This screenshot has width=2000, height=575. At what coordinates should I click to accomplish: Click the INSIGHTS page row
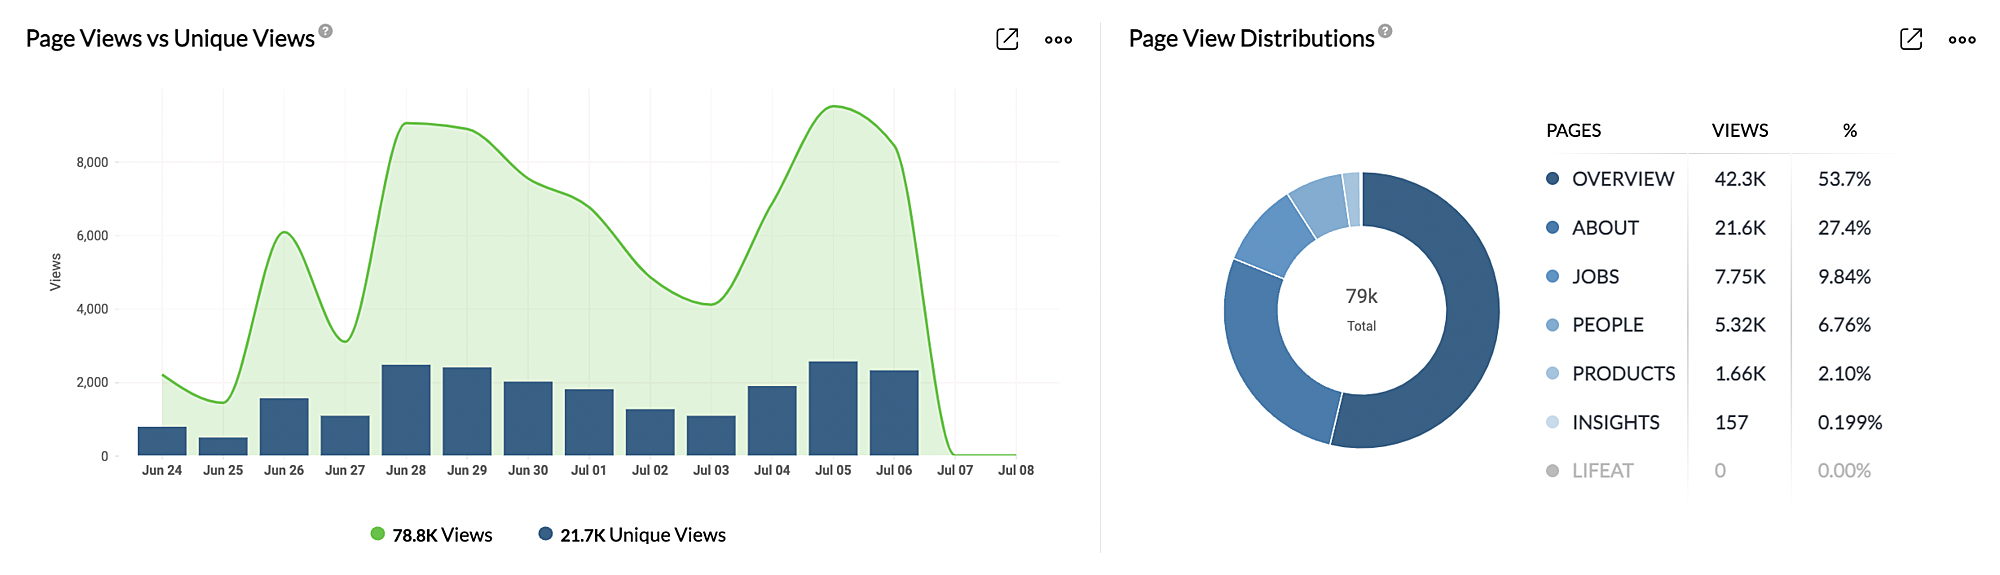pyautogui.click(x=1714, y=423)
